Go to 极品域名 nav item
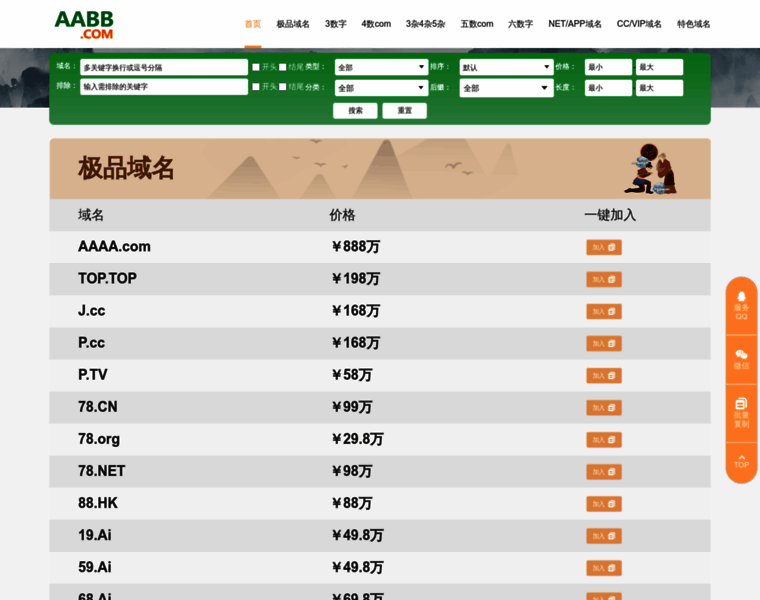760x600 pixels. [293, 24]
